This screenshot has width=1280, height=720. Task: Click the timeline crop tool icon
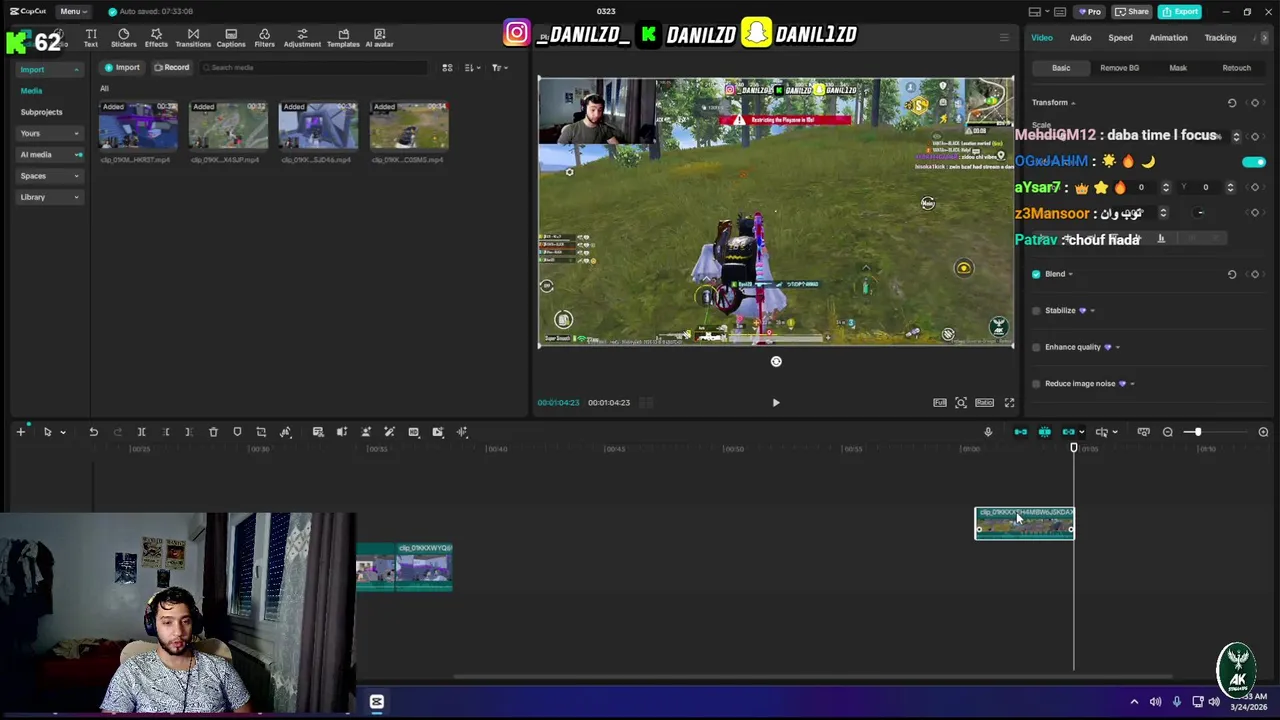pos(261,432)
